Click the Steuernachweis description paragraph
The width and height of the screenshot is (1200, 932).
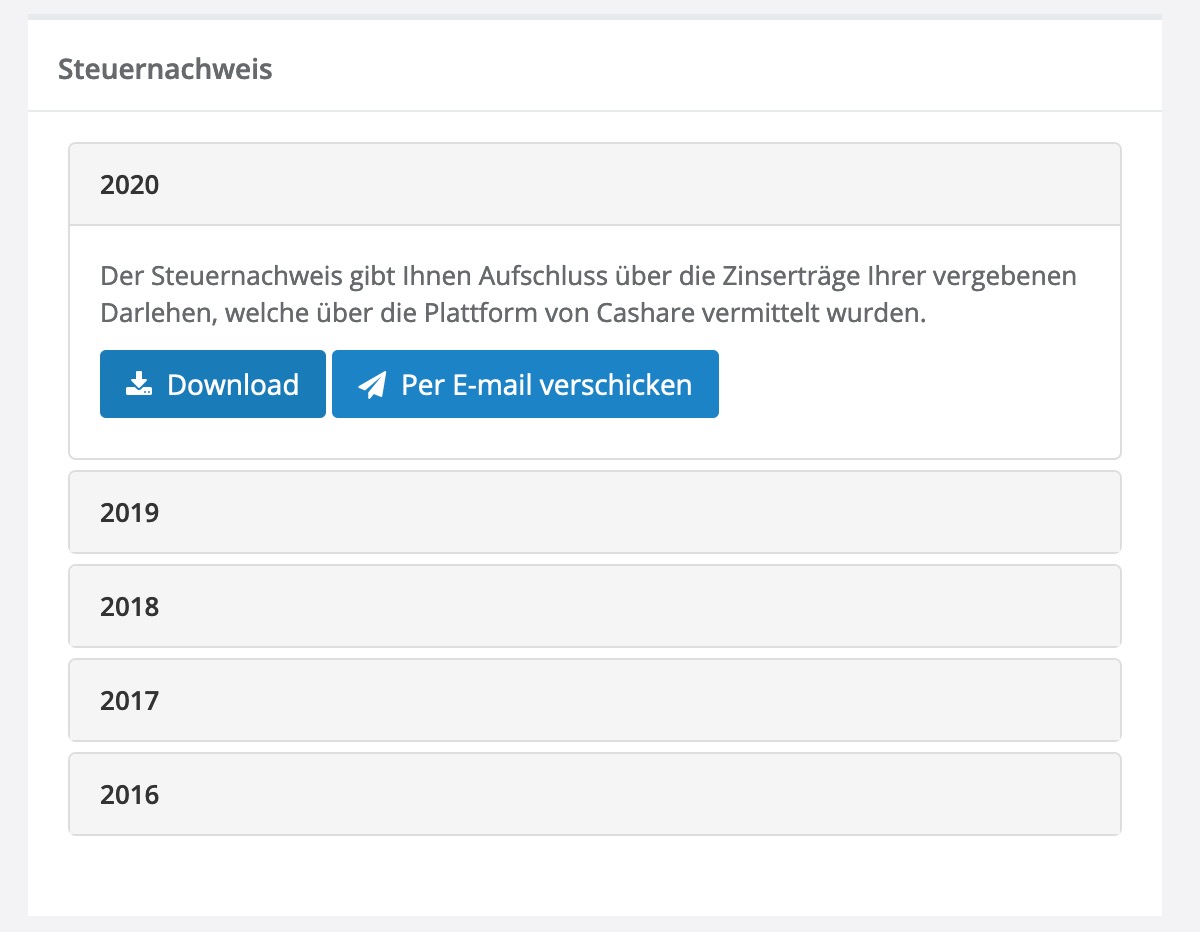[588, 294]
